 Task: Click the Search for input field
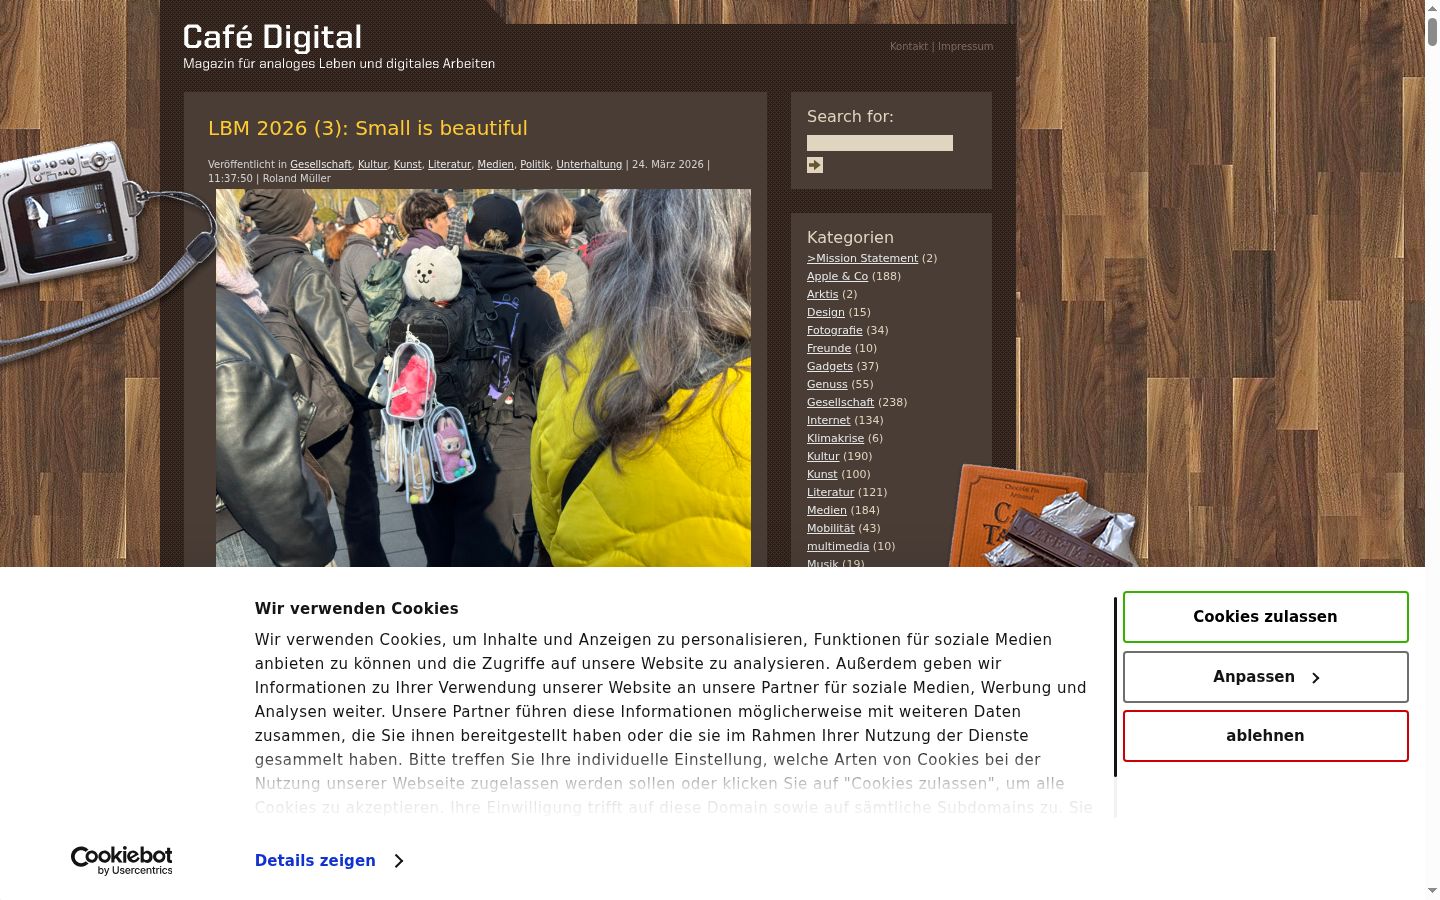880,143
